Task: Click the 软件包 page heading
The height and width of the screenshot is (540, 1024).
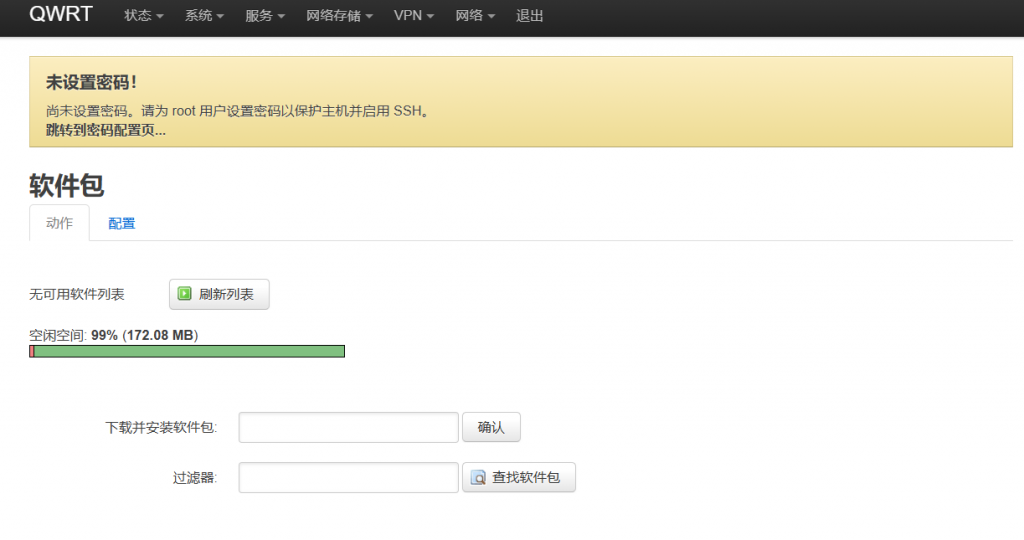Action: coord(67,185)
